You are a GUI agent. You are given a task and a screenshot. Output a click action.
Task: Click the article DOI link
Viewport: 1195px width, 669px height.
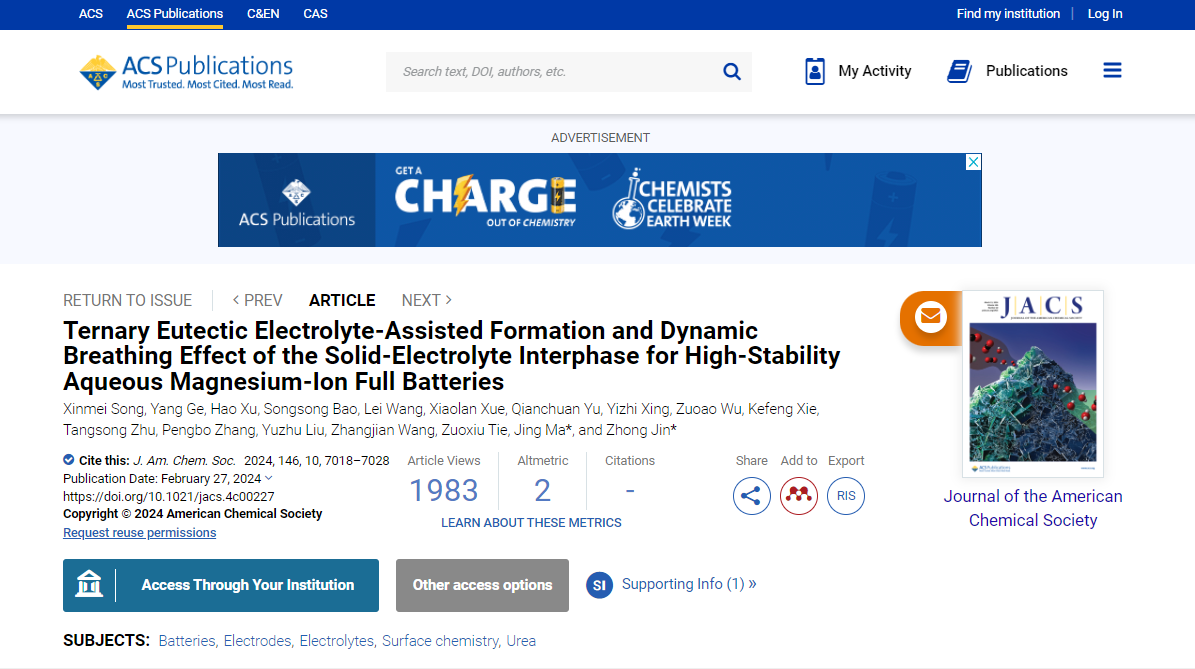point(168,496)
